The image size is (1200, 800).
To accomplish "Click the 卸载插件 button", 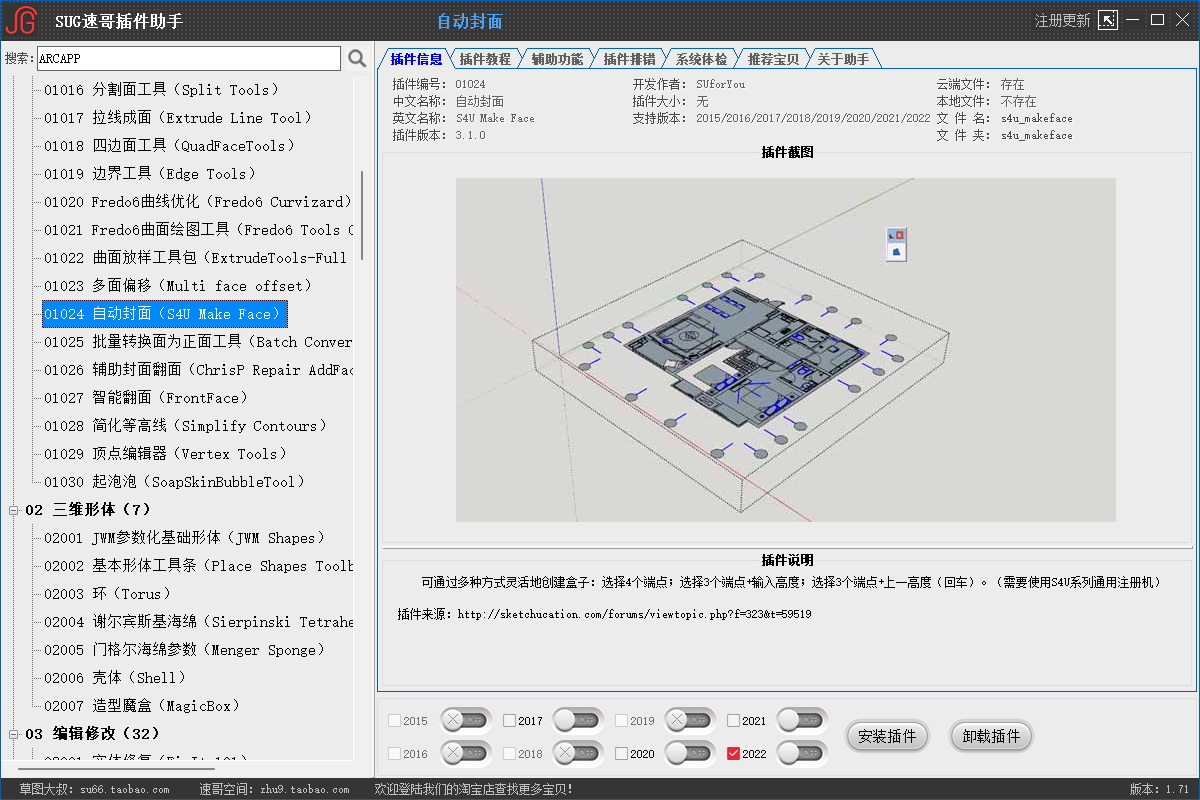I will (x=991, y=737).
